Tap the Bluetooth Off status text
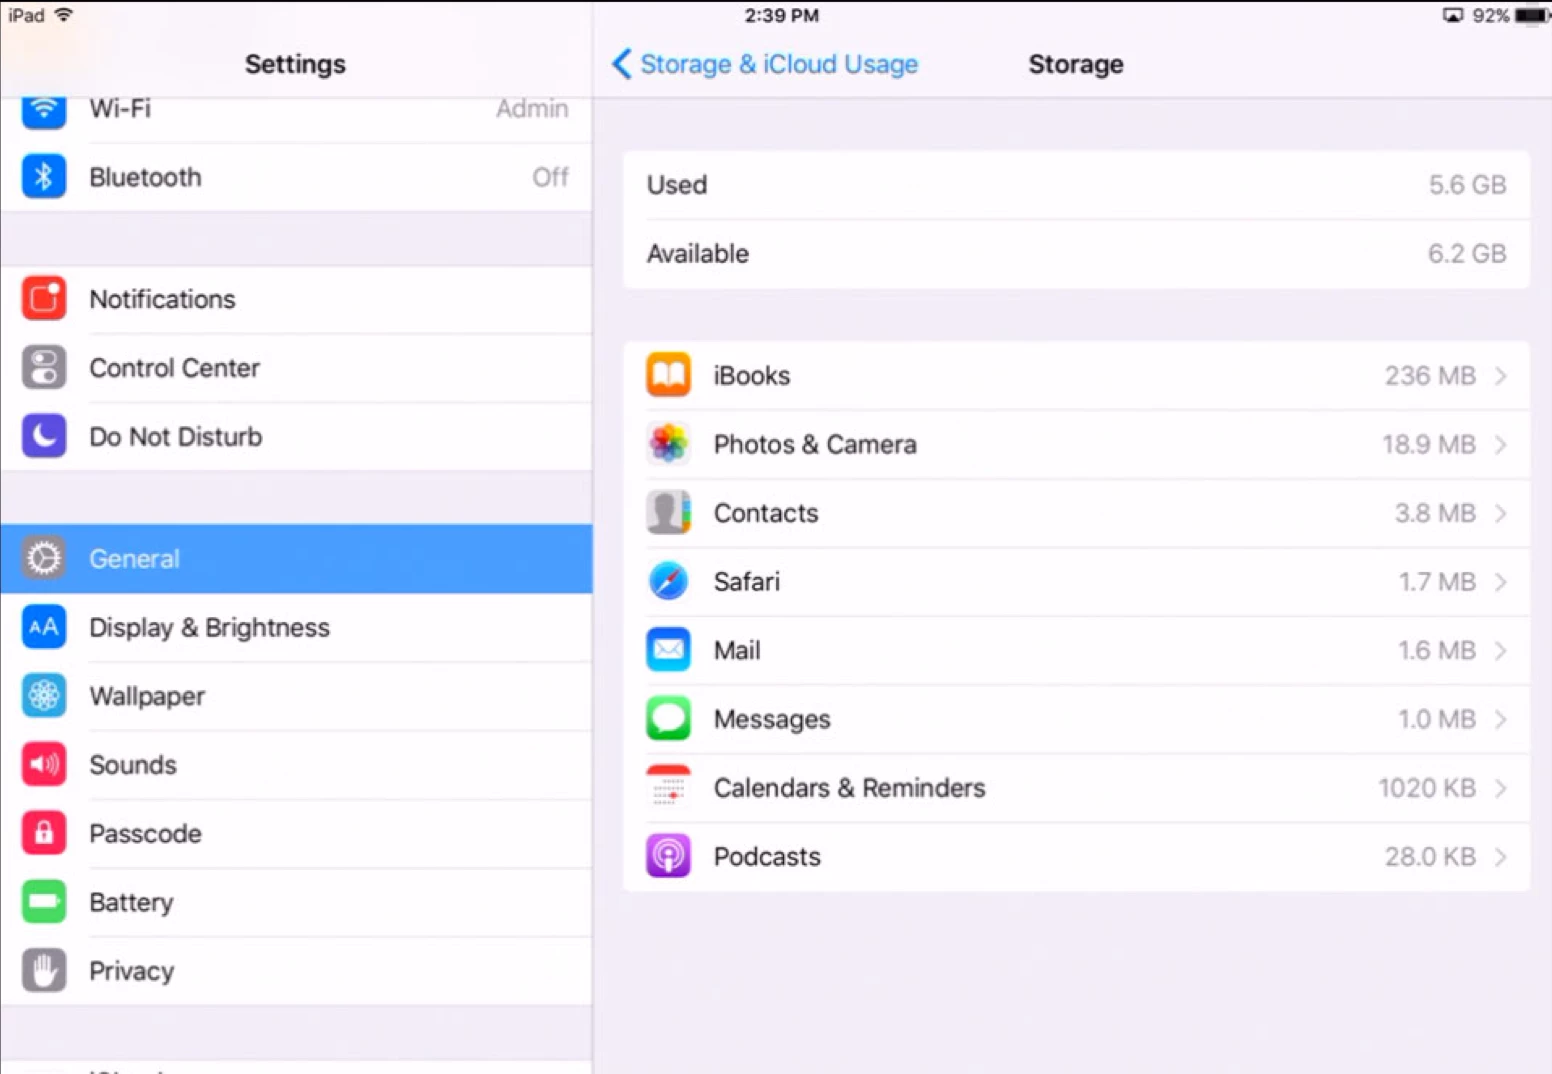The image size is (1552, 1074). point(550,177)
